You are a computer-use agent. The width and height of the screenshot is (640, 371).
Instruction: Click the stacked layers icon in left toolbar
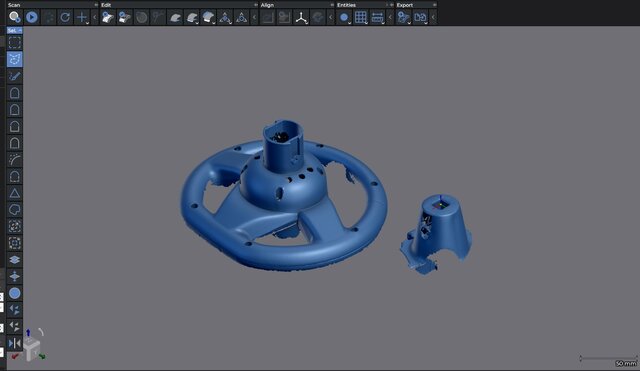coord(15,260)
